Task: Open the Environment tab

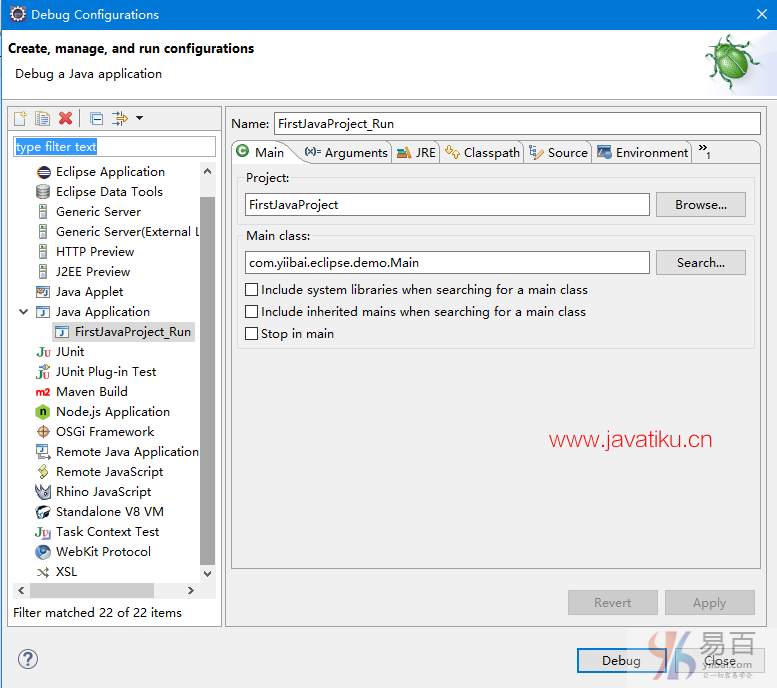Action: click(x=643, y=152)
